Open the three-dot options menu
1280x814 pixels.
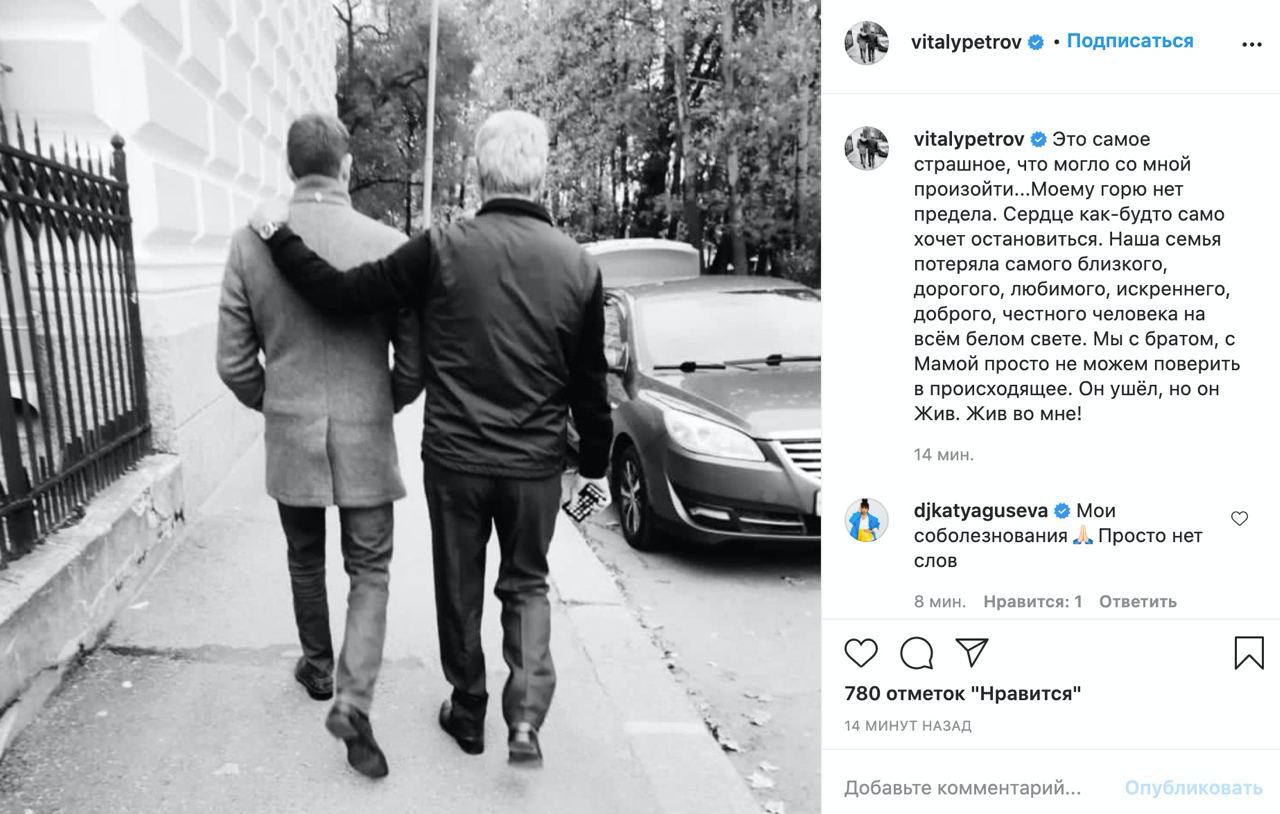click(1252, 45)
